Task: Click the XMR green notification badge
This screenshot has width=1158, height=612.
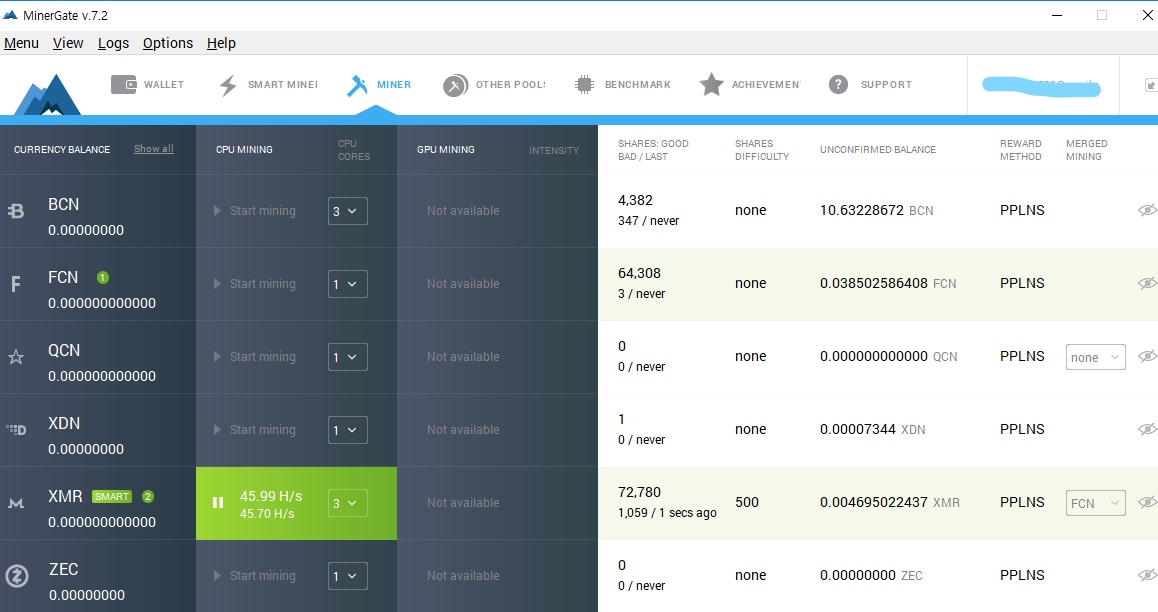Action: click(x=148, y=497)
